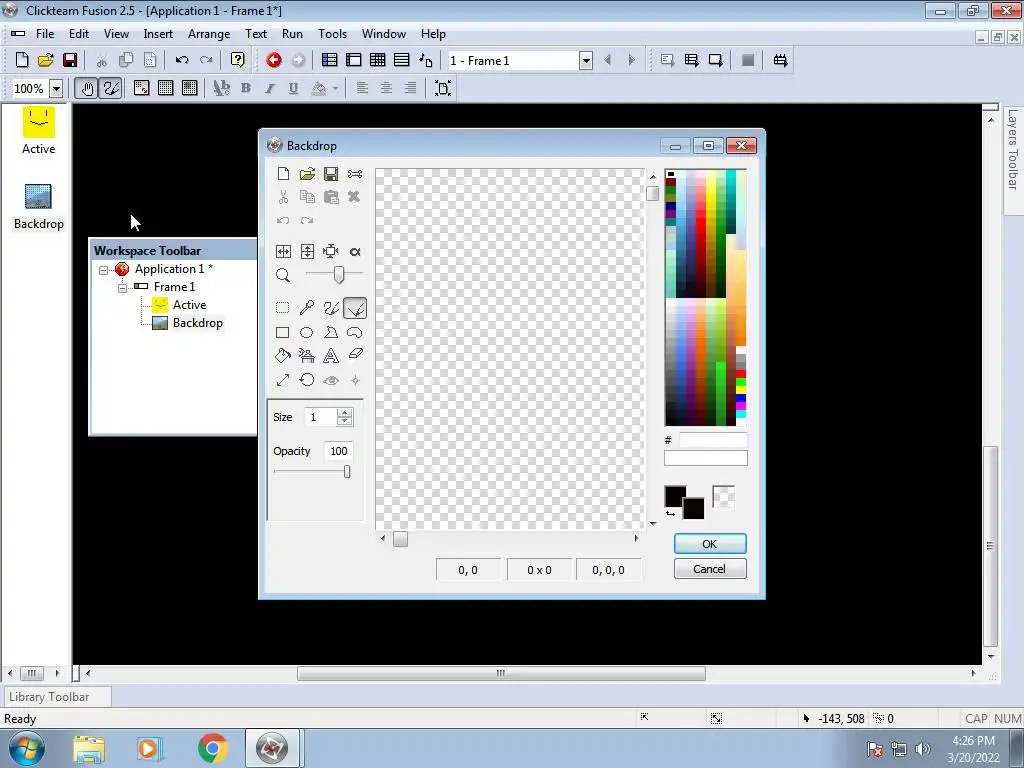This screenshot has width=1024, height=768.
Task: Open Windows Start menu
Action: (x=26, y=748)
